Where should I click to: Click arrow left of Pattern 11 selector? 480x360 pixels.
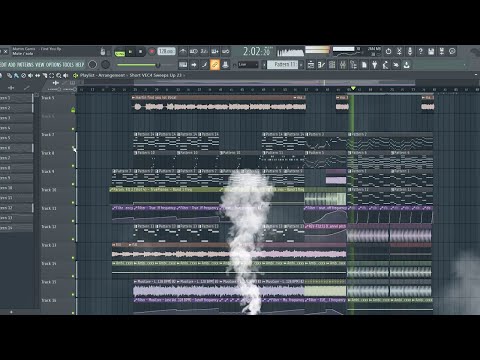(x=264, y=65)
